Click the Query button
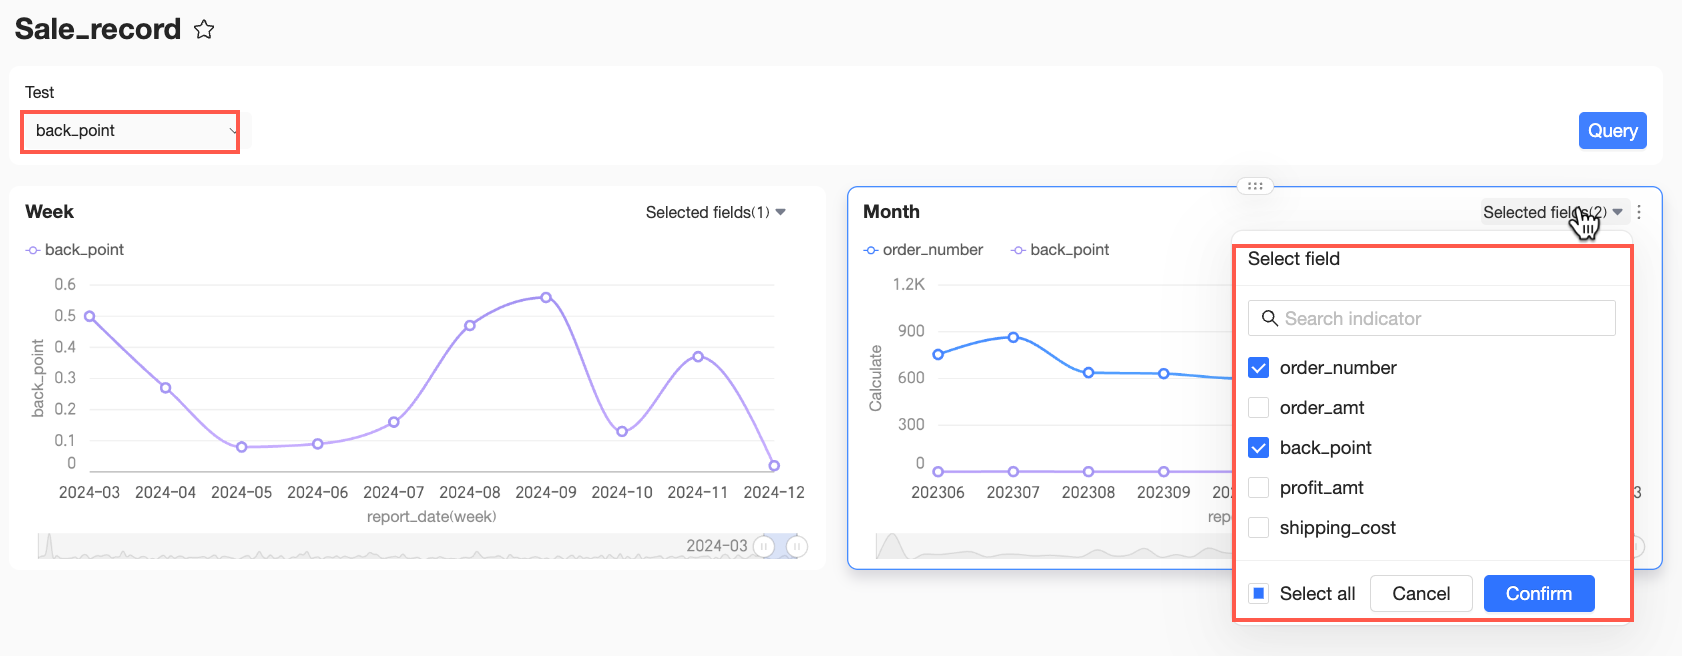The height and width of the screenshot is (656, 1682). [x=1612, y=131]
